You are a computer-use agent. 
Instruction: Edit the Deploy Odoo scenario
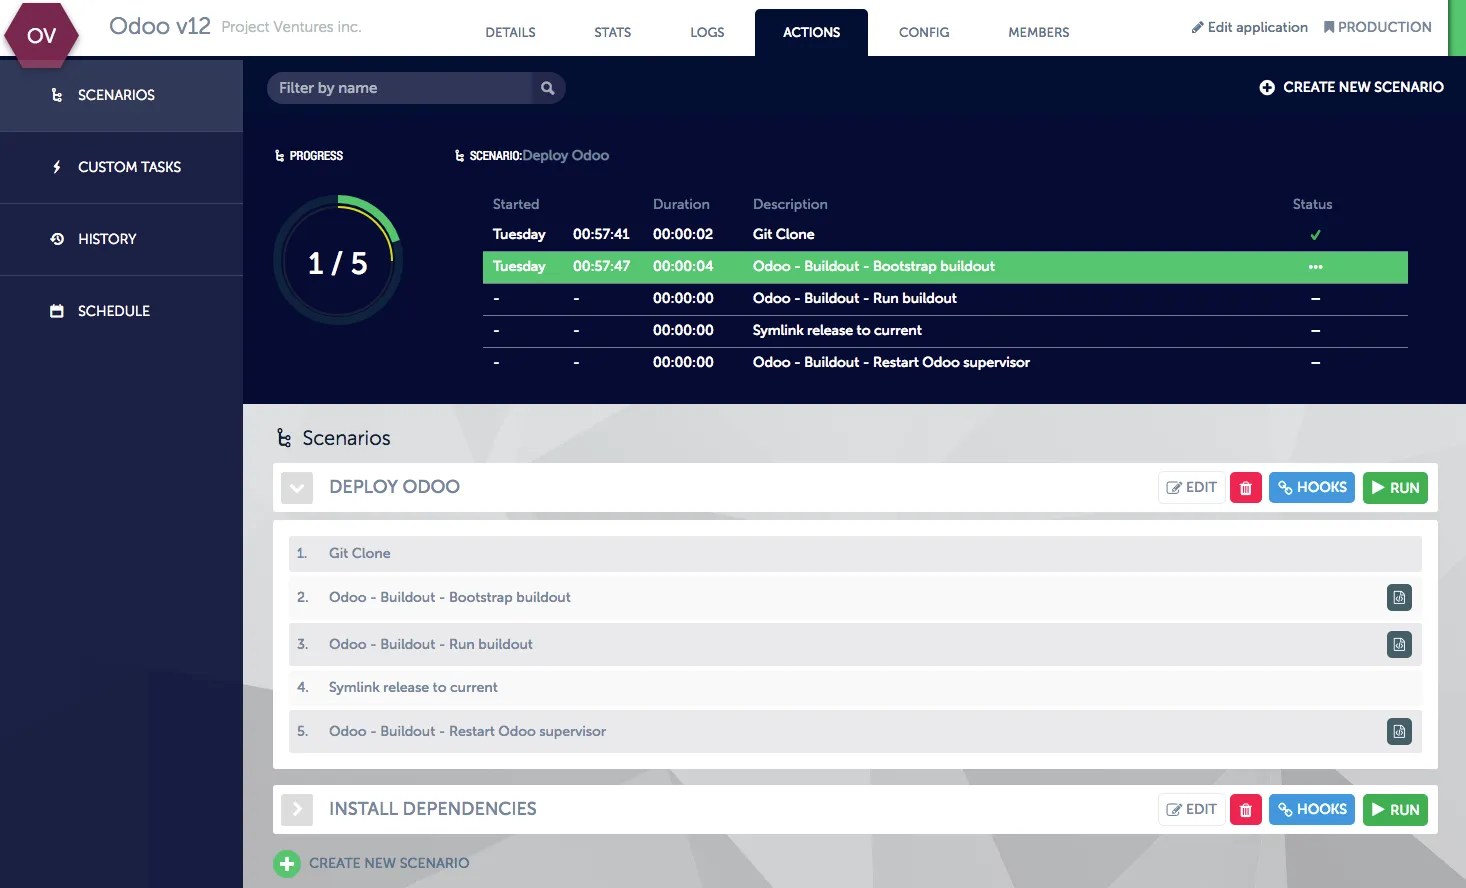[1191, 488]
